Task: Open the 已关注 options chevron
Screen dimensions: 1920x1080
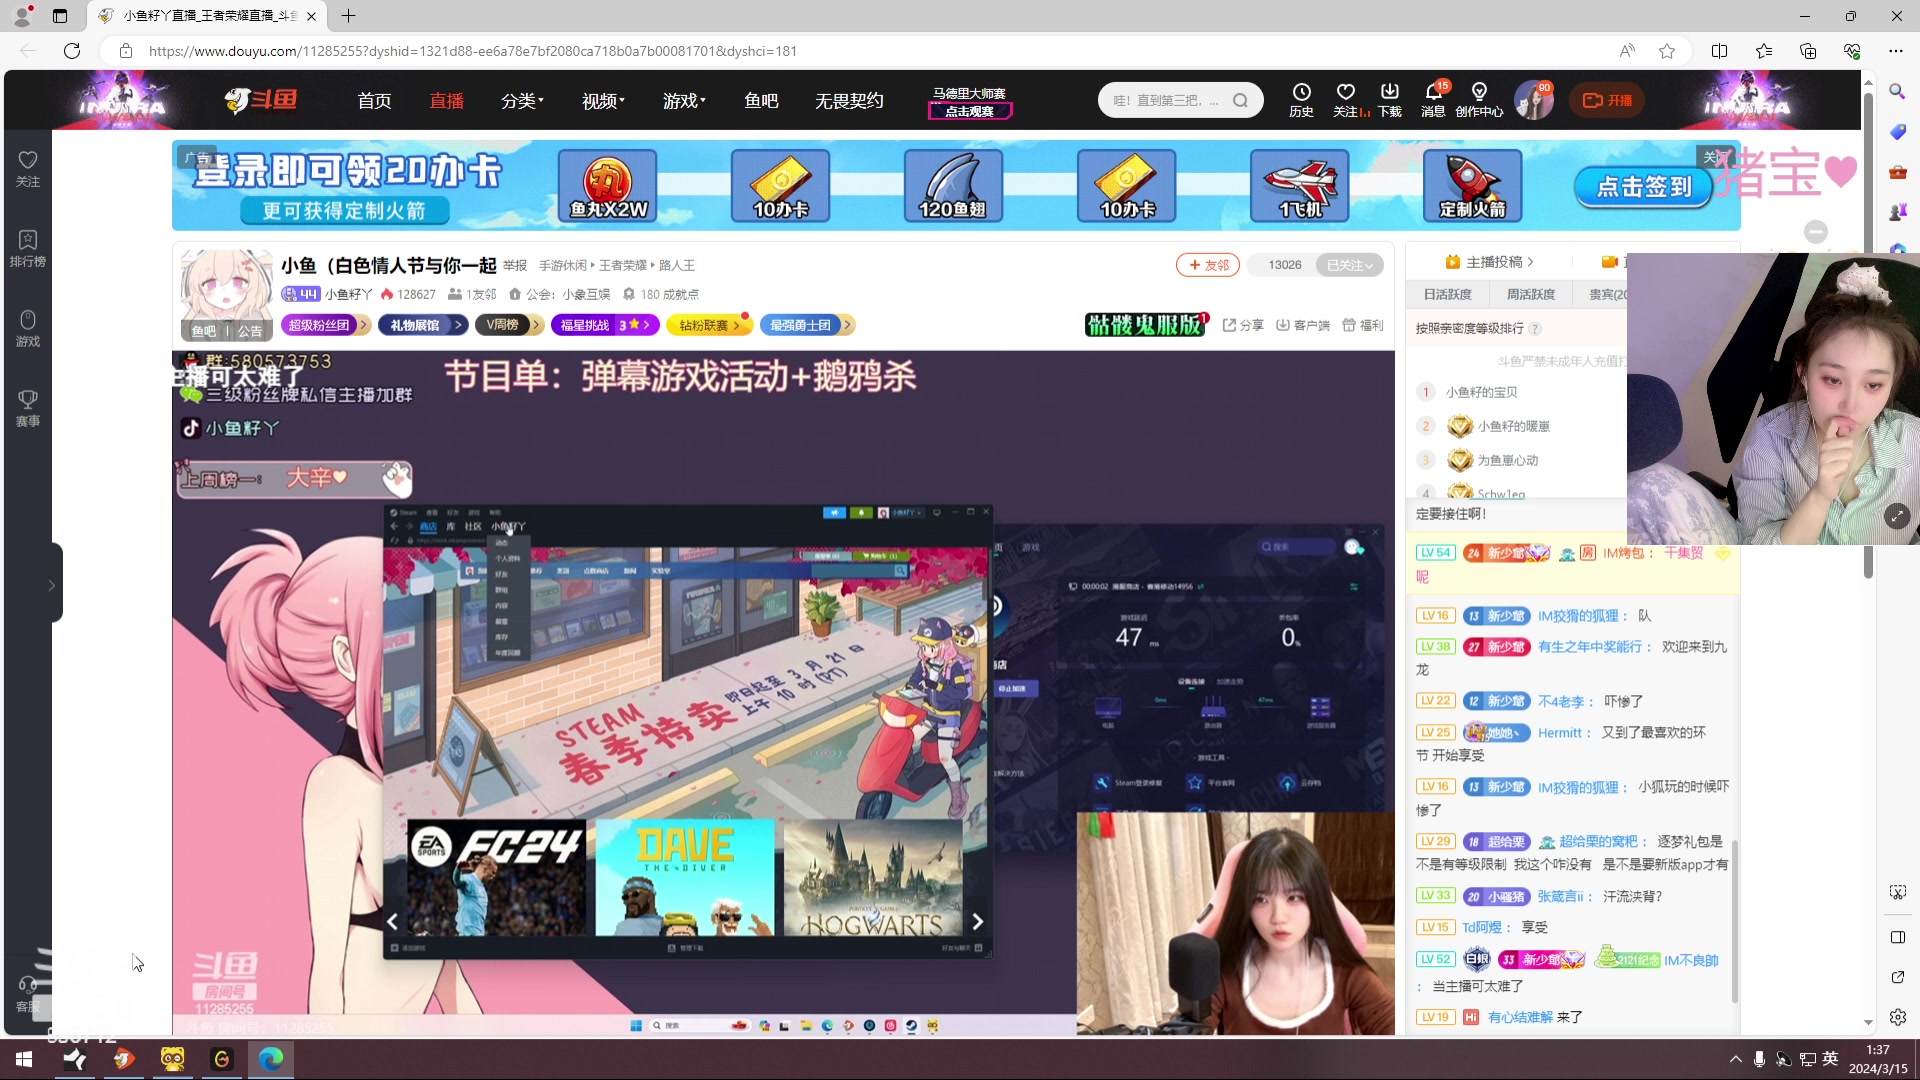Action: click(1370, 264)
